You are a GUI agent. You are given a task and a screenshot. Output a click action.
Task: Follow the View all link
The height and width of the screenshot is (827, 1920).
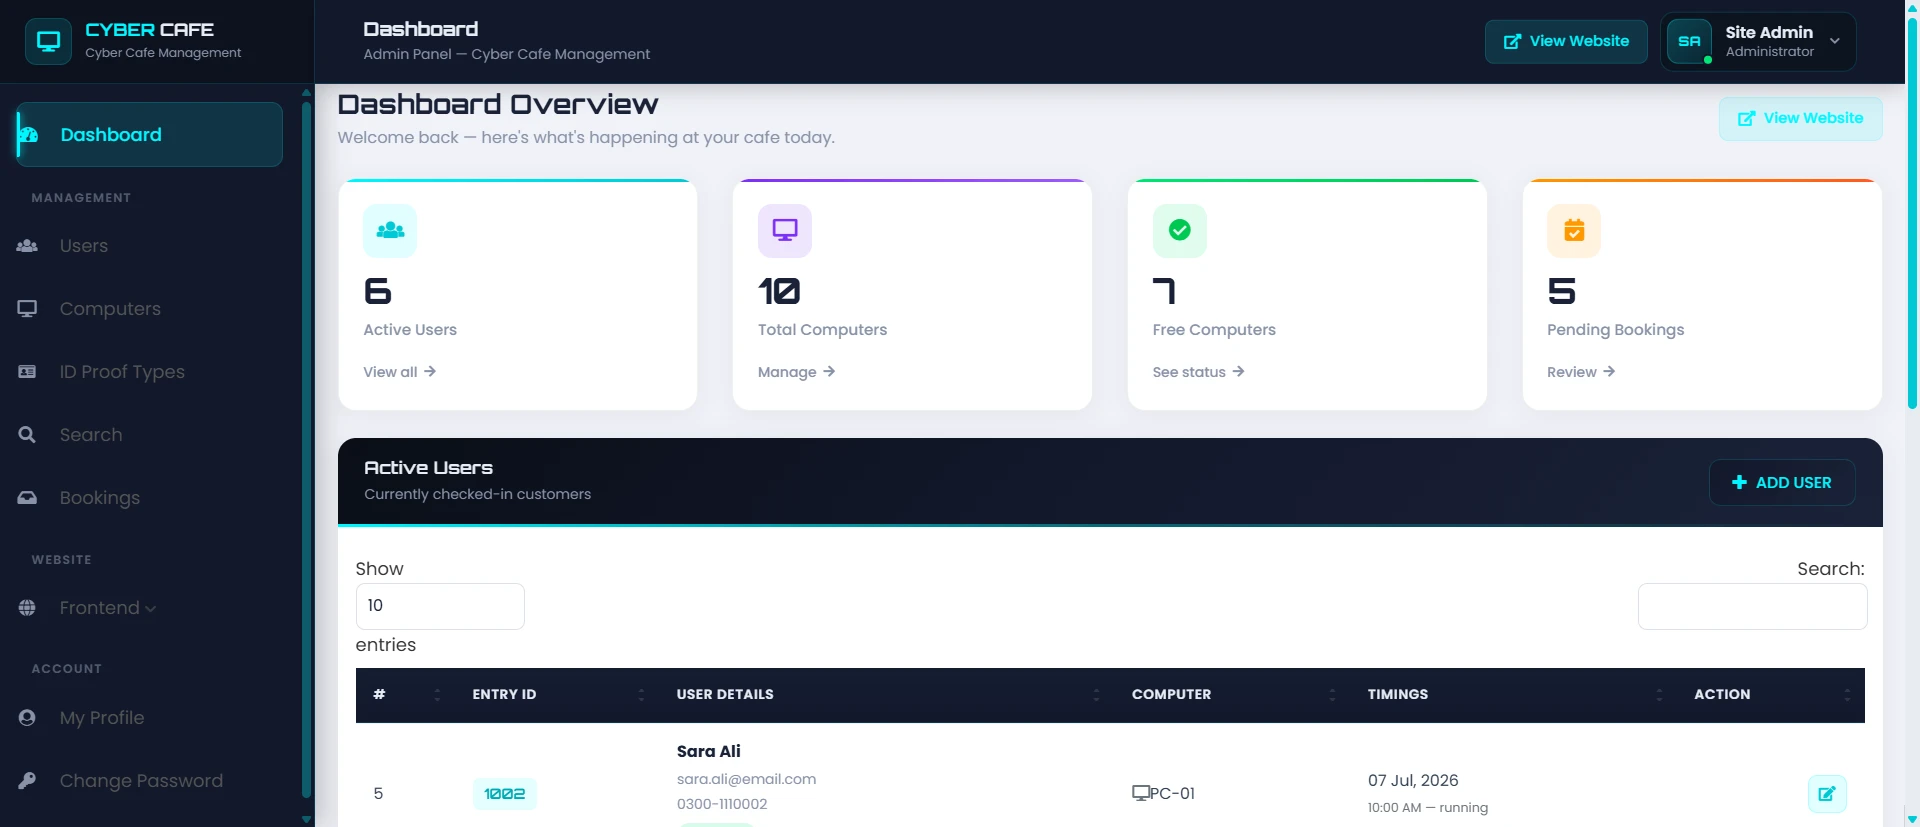point(399,372)
